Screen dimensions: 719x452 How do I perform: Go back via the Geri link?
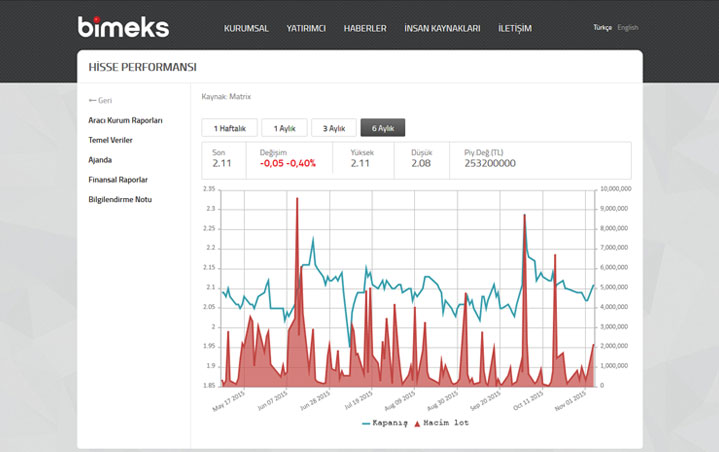coord(100,100)
